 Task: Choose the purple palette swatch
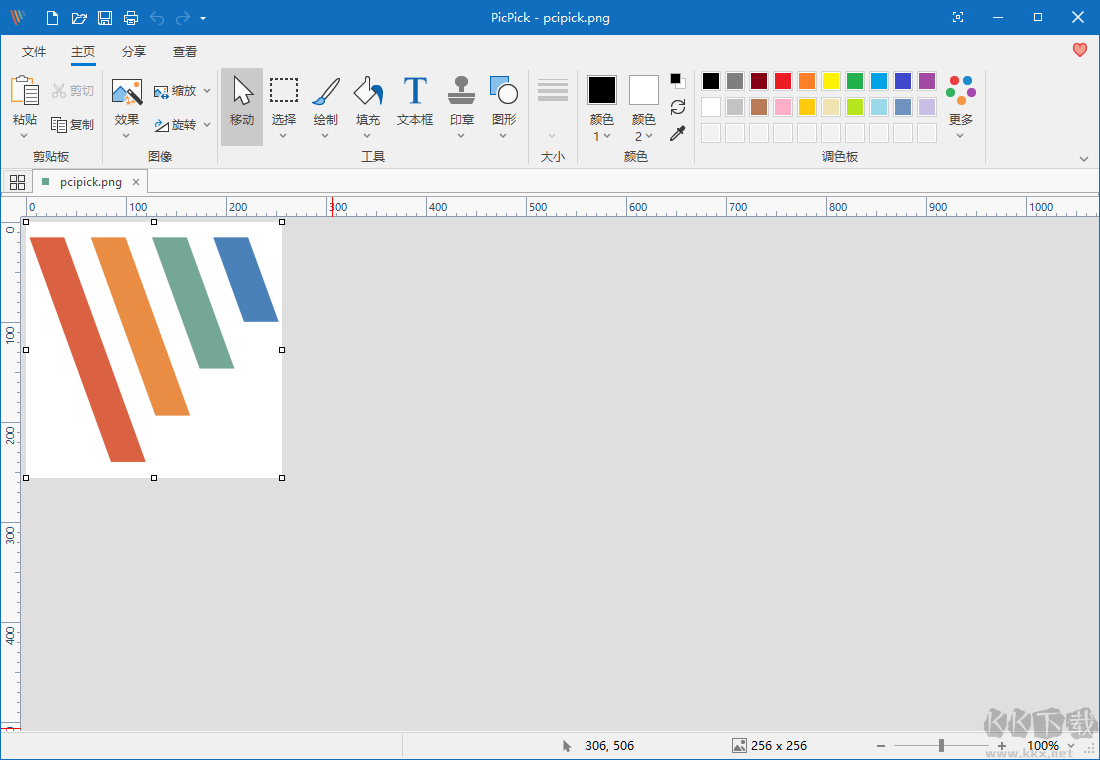point(927,81)
